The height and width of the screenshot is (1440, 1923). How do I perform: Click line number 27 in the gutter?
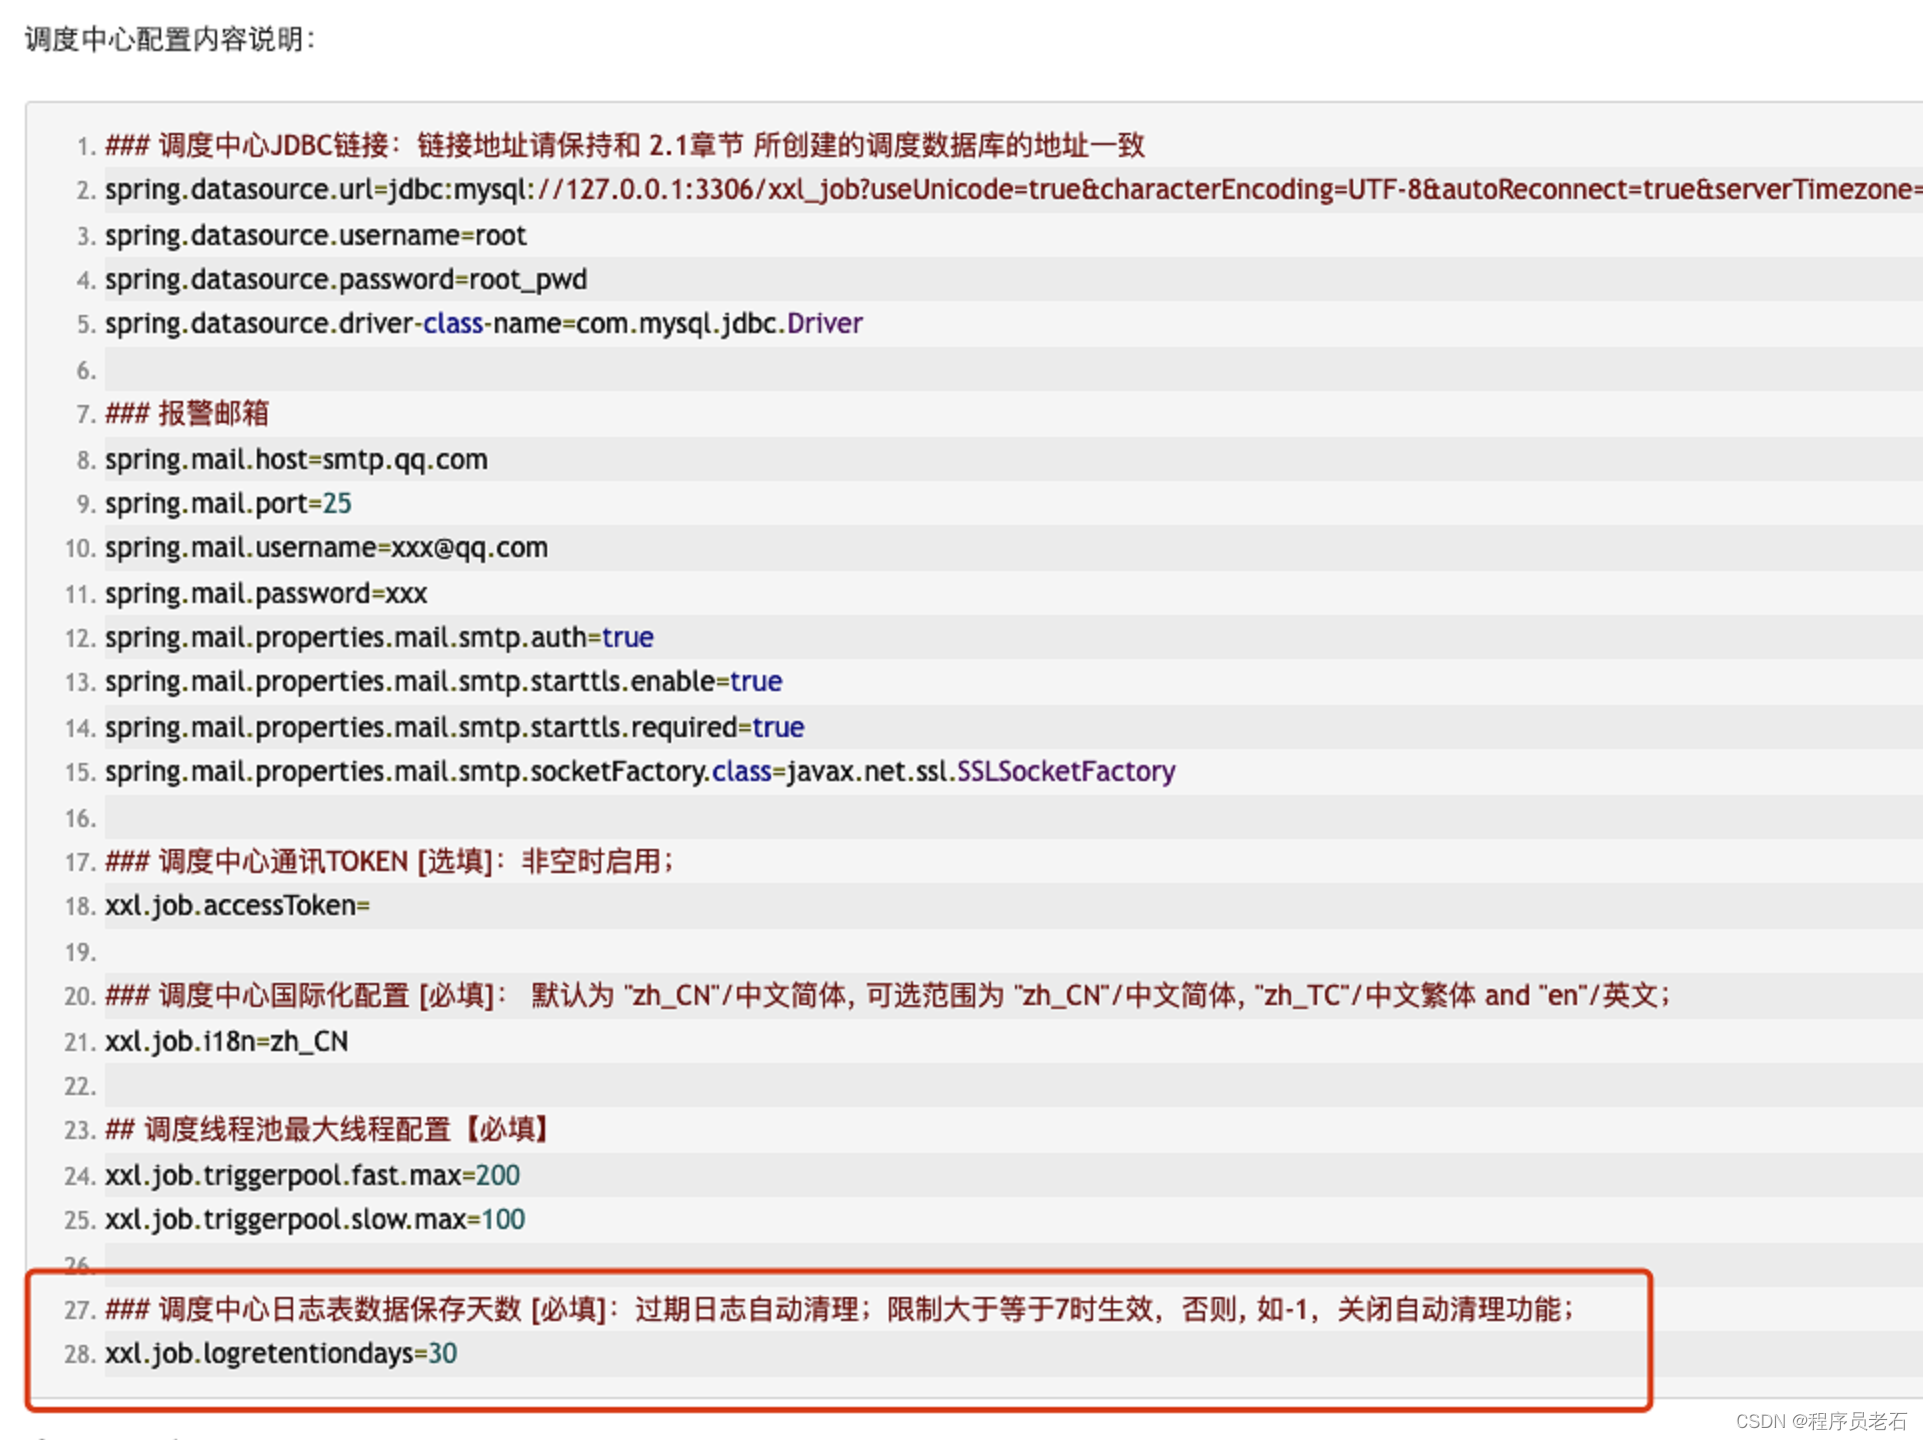(79, 1309)
